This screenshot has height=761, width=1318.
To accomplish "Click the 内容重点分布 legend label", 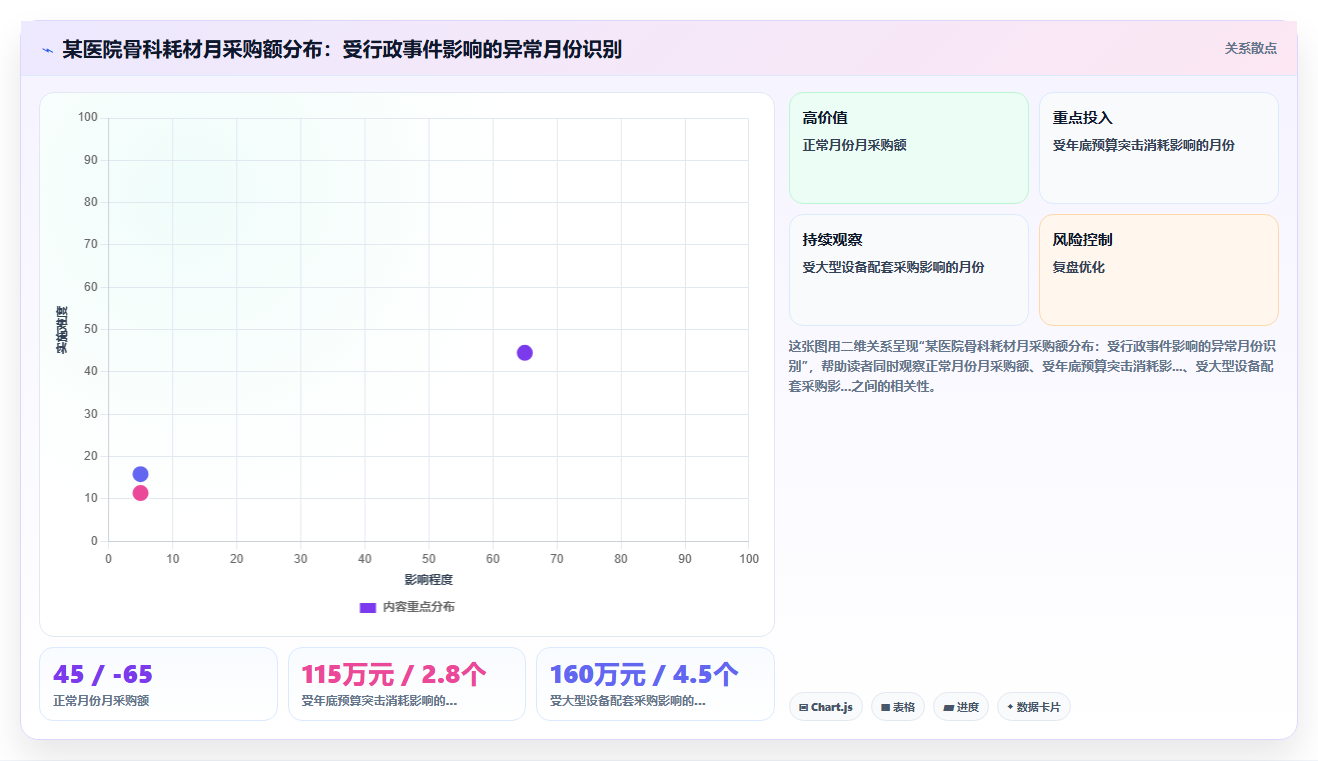I will click(419, 607).
